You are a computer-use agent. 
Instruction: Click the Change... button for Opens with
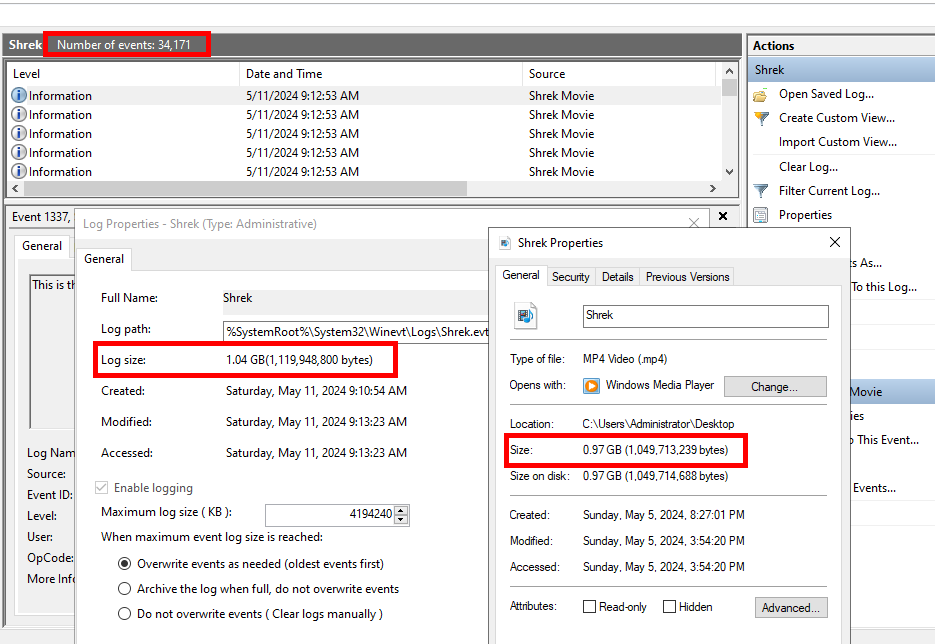[775, 386]
